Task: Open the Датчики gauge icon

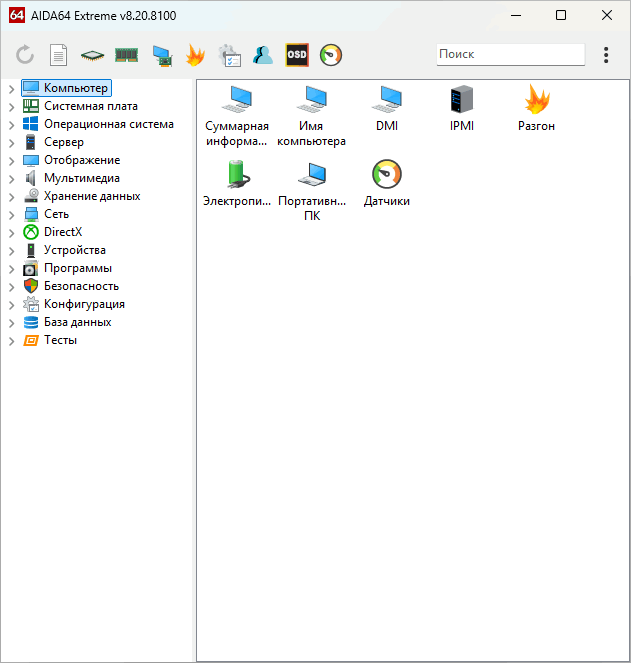Action: 386,175
